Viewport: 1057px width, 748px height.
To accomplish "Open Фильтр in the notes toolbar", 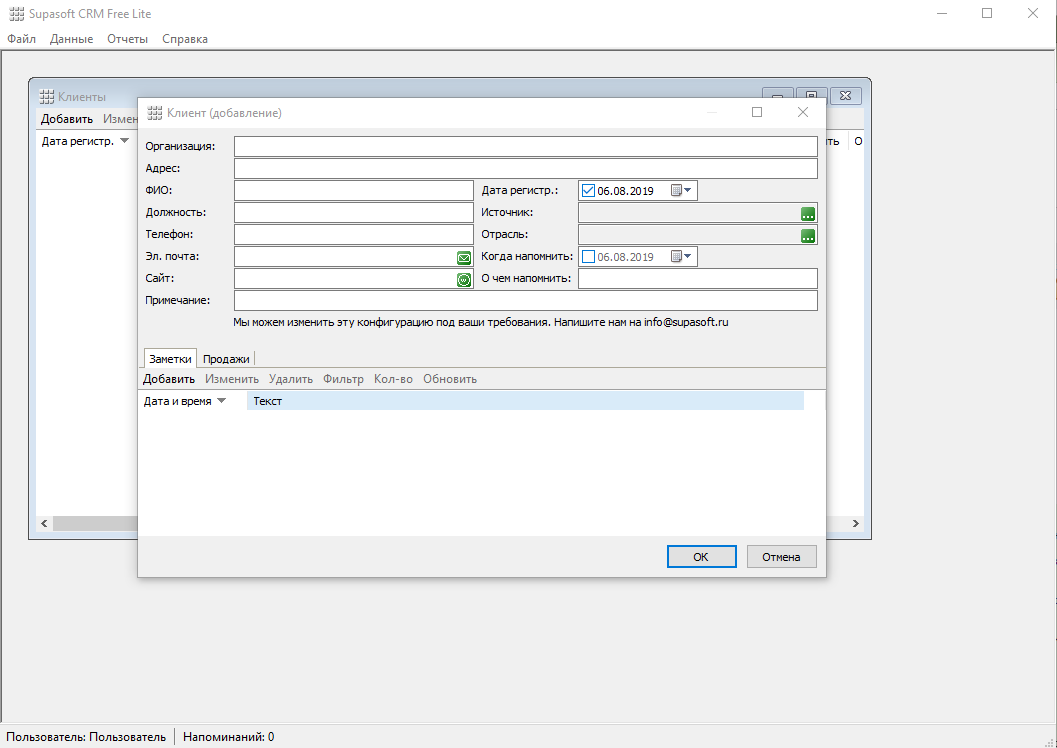I will click(343, 379).
